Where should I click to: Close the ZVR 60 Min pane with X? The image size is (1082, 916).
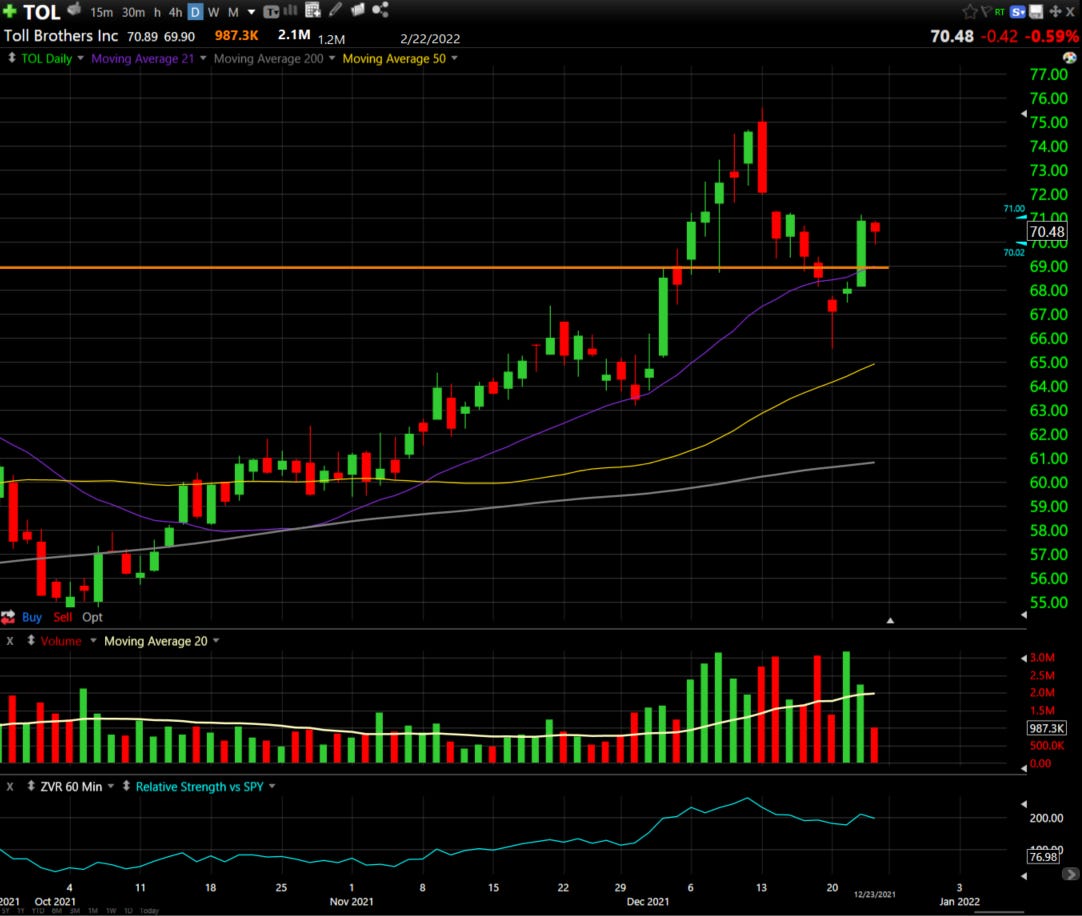(x=10, y=786)
